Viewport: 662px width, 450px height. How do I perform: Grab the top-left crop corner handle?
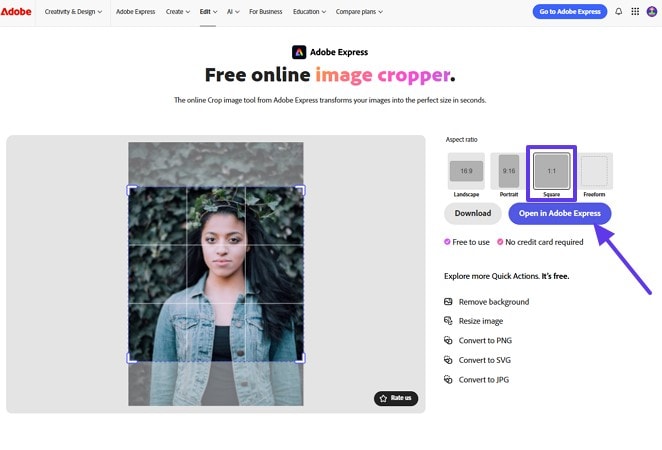pyautogui.click(x=131, y=190)
